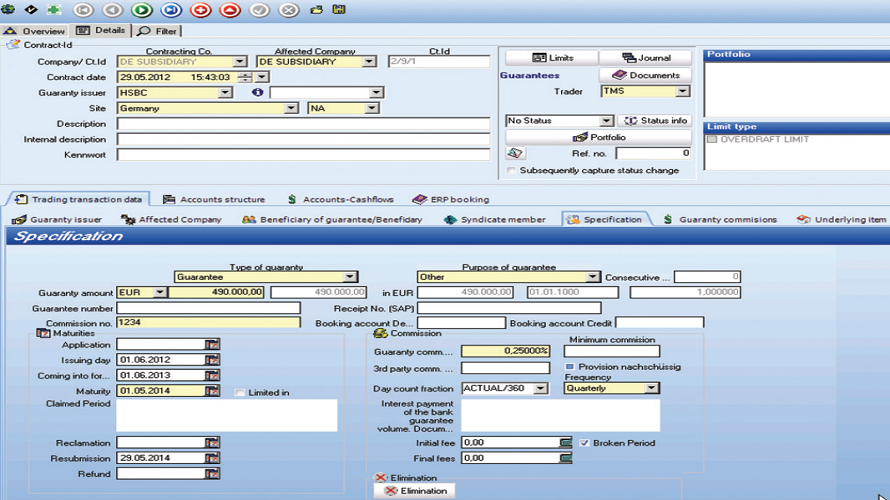Open calendar picker for Maturity date

tap(212, 391)
